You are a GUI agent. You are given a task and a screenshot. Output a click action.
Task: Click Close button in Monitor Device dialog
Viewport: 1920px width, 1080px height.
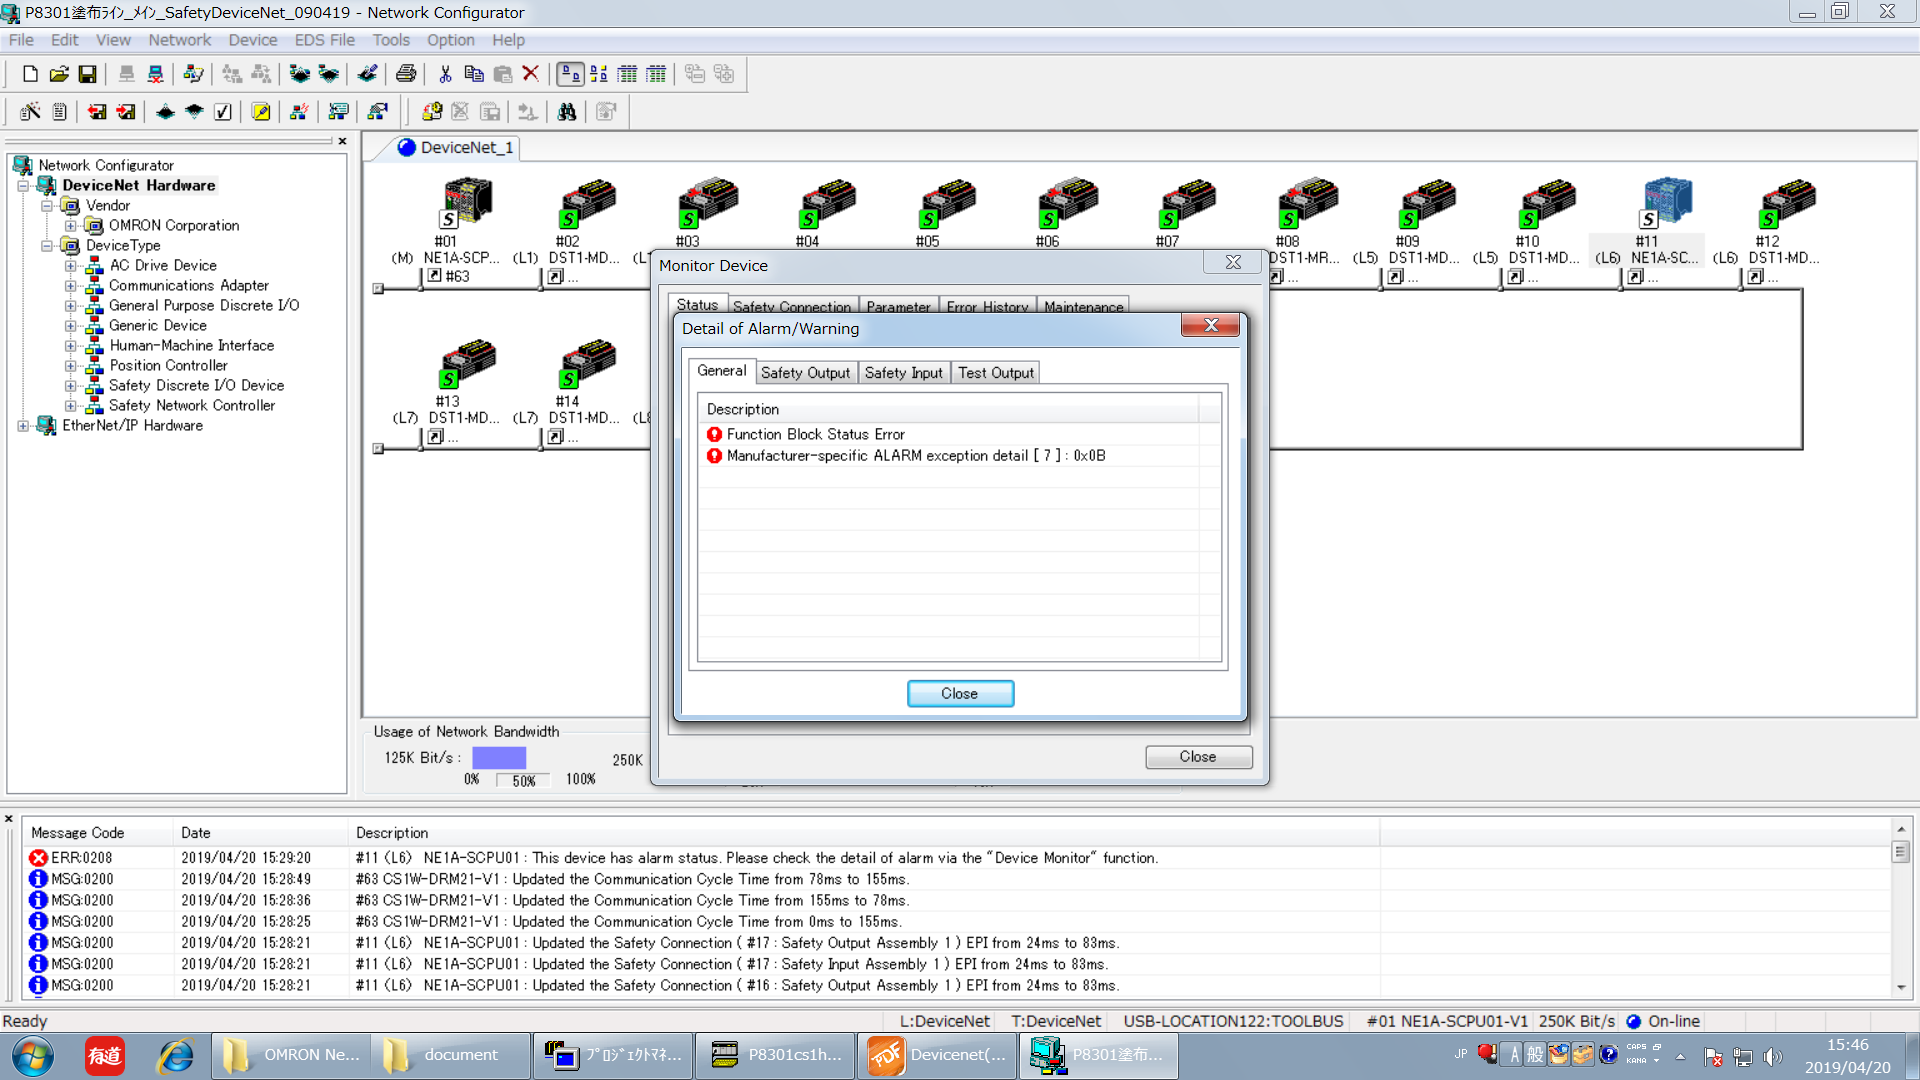coord(1197,757)
